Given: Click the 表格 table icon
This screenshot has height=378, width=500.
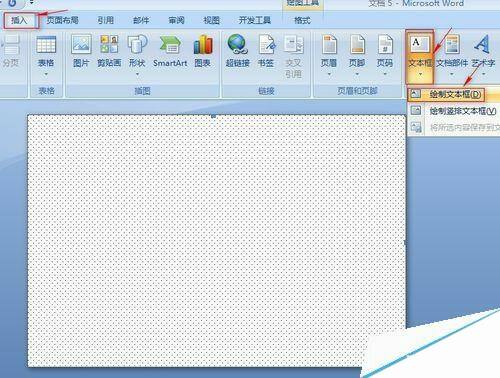Looking at the screenshot, I should [x=46, y=44].
